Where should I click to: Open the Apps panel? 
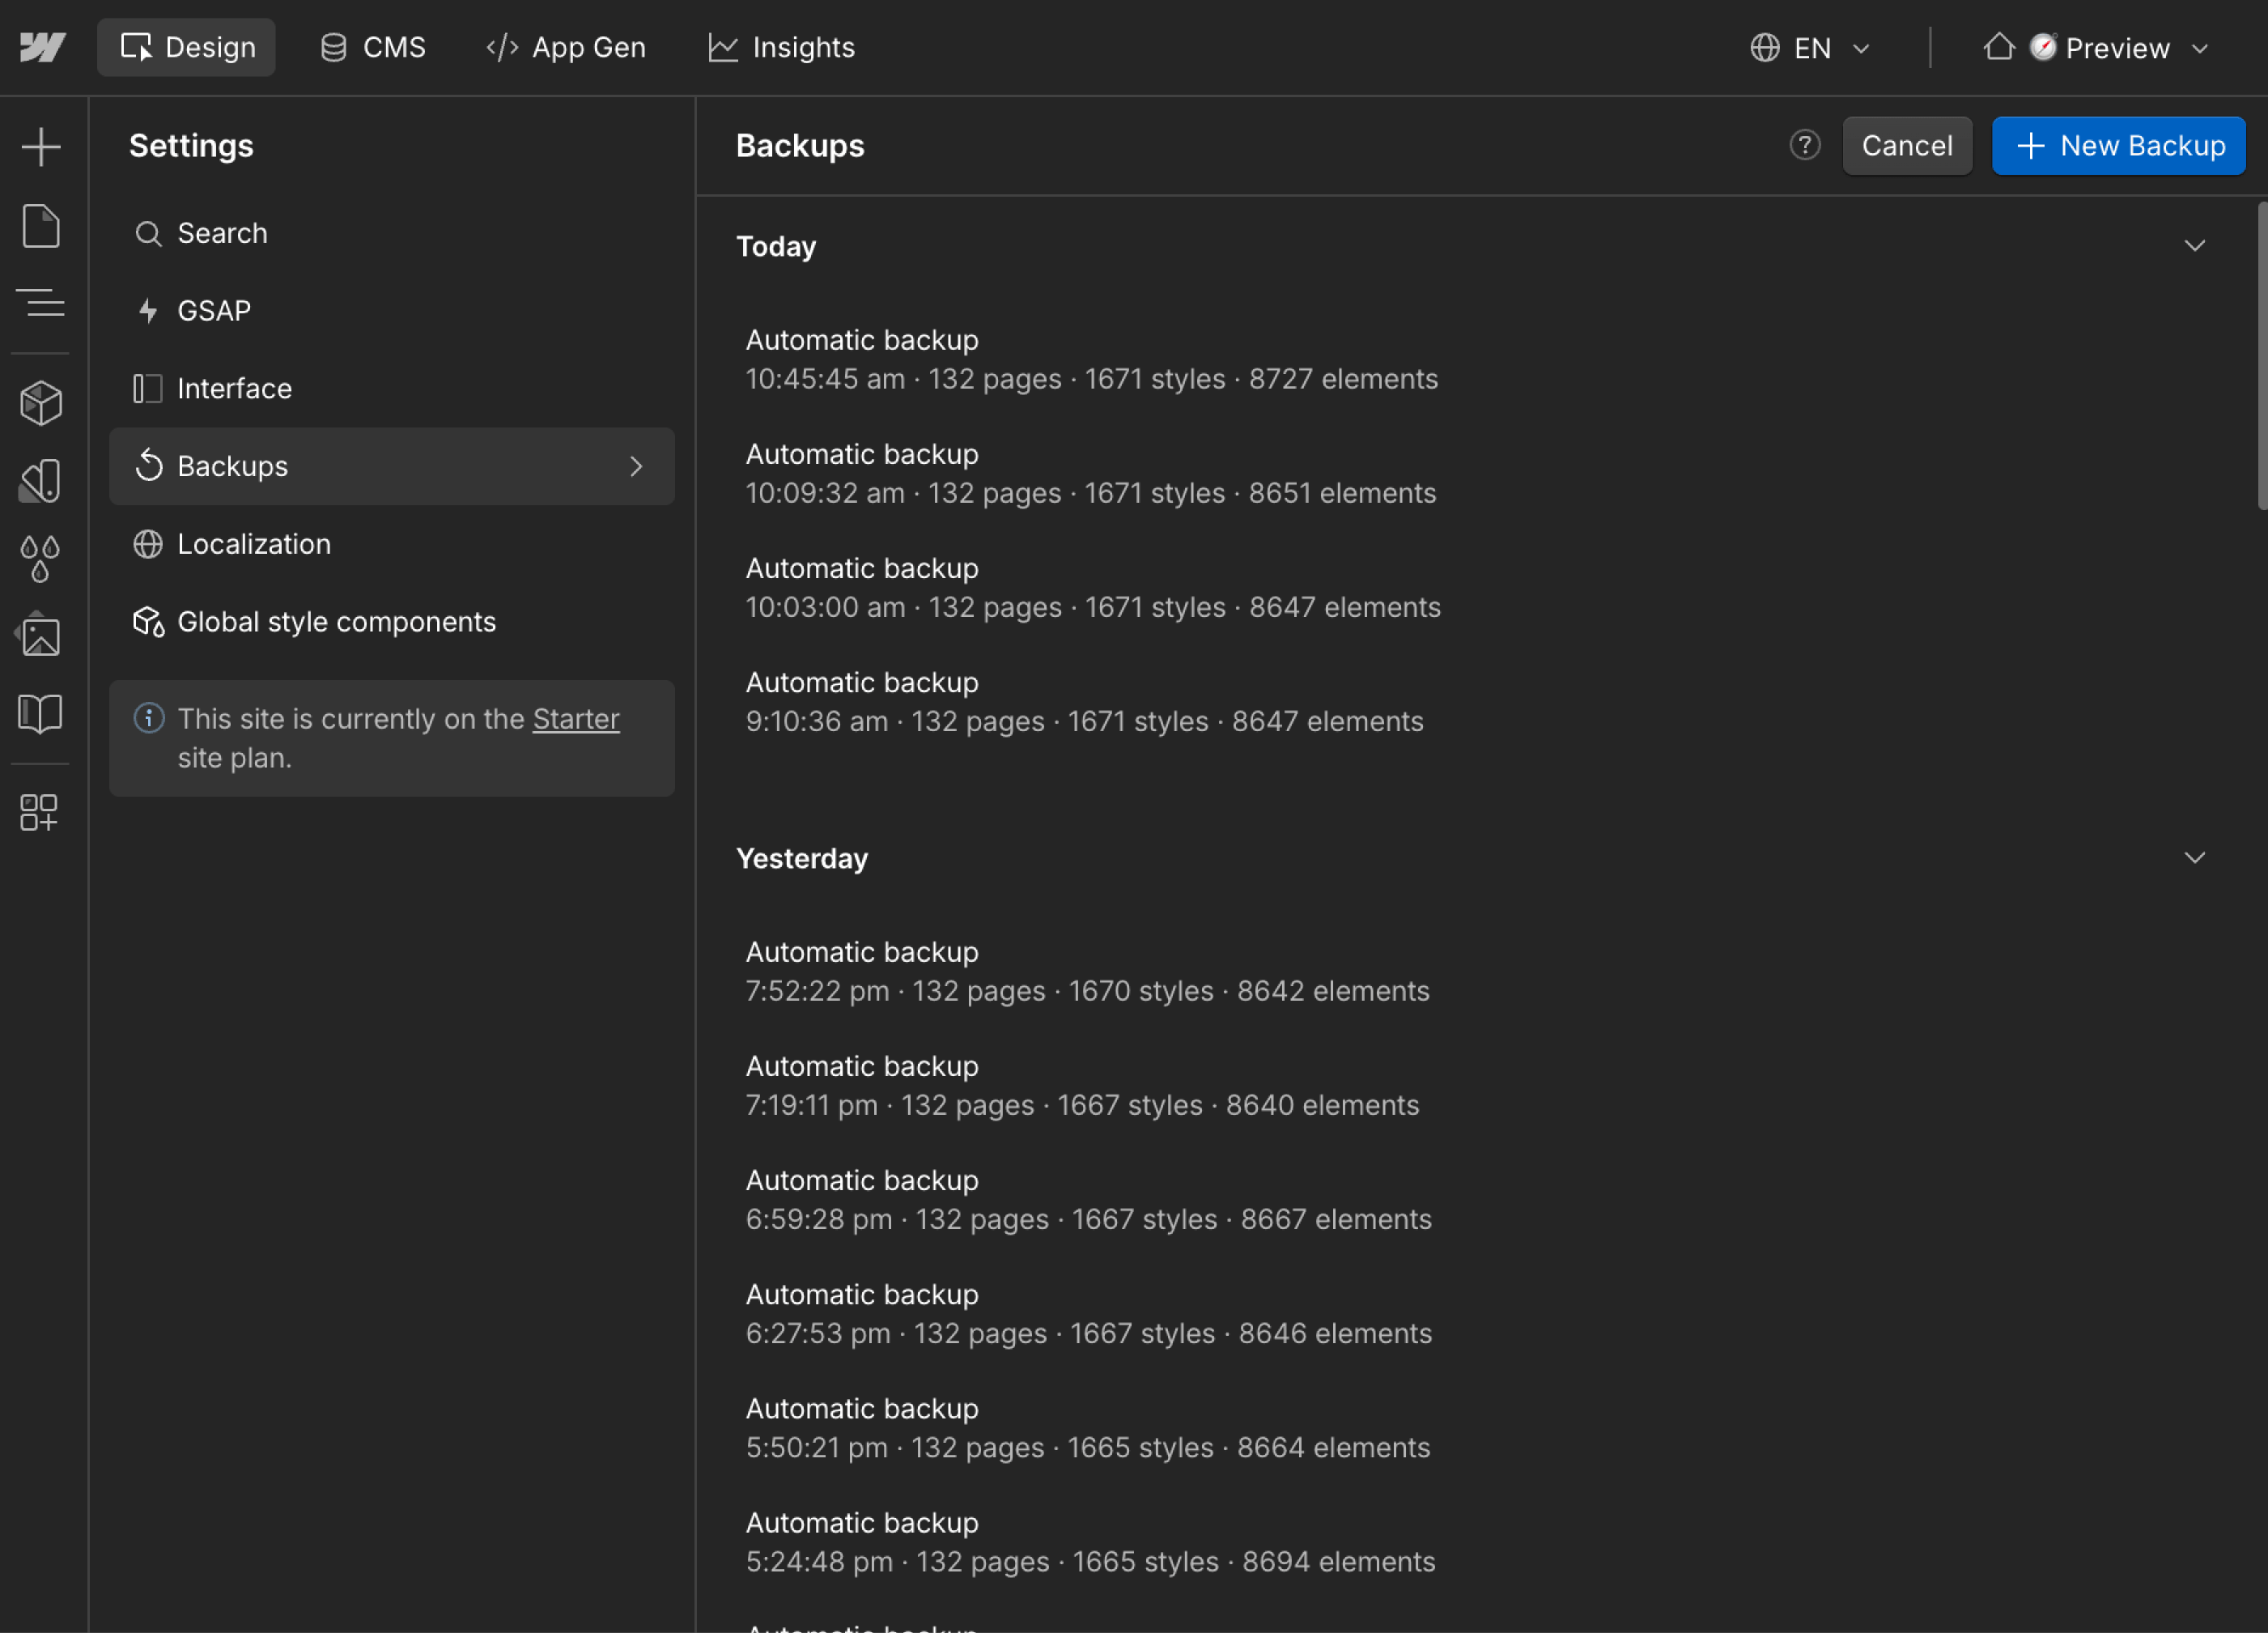tap(41, 813)
